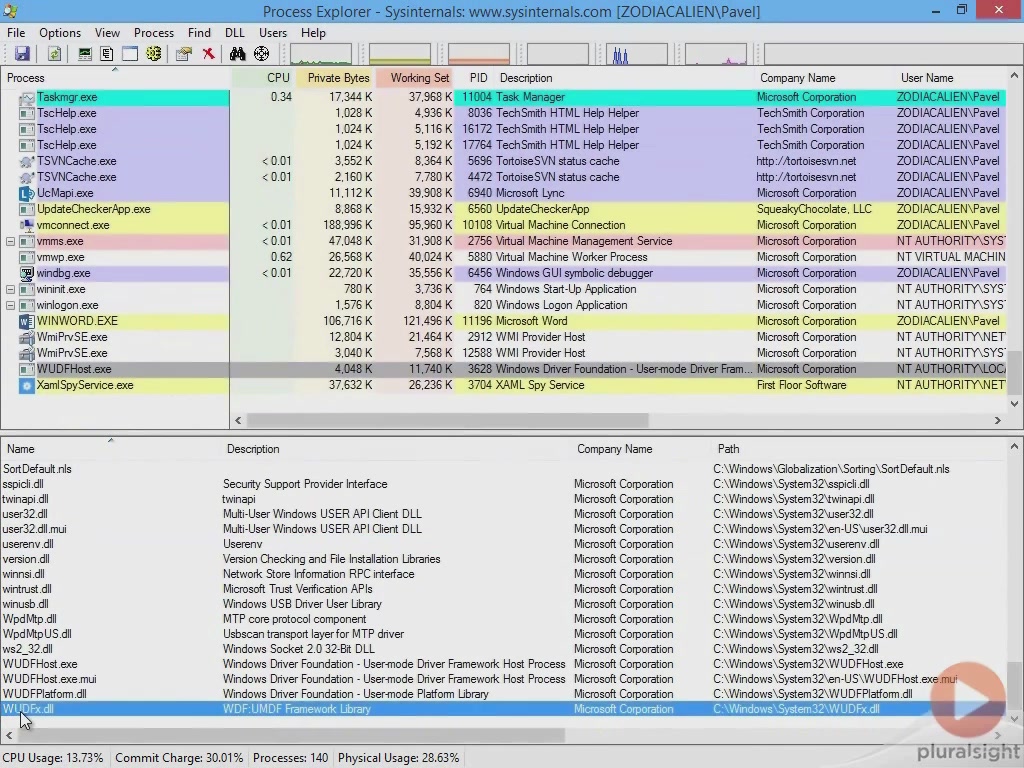
Task: Click the Save toolbar icon
Action: point(22,54)
